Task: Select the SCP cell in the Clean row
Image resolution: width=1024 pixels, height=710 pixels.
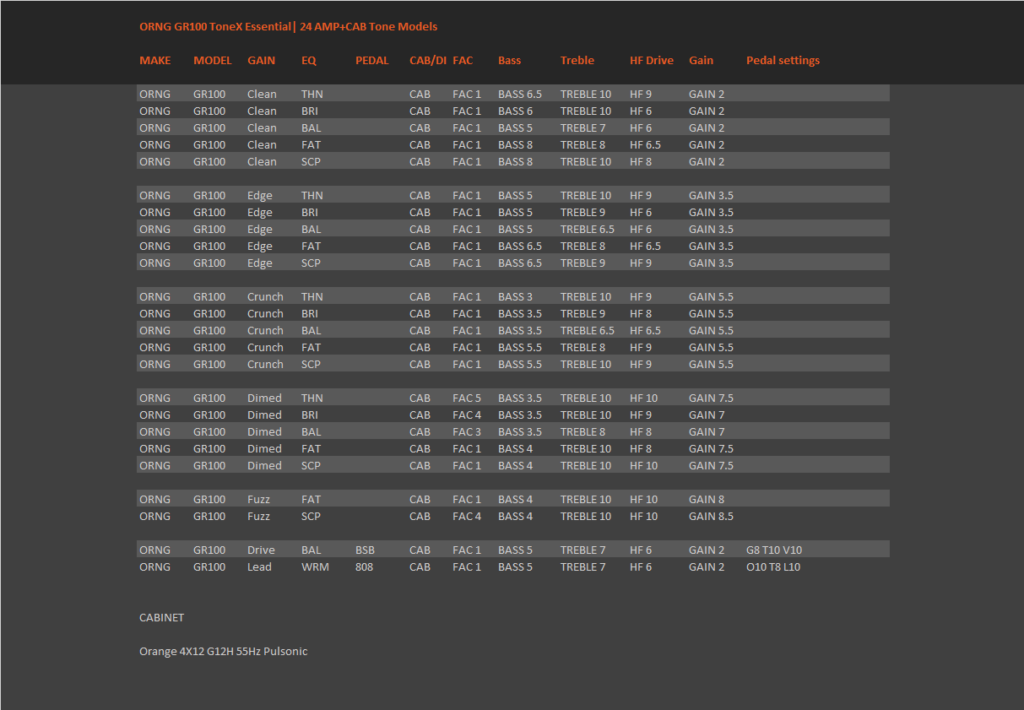Action: click(x=311, y=162)
